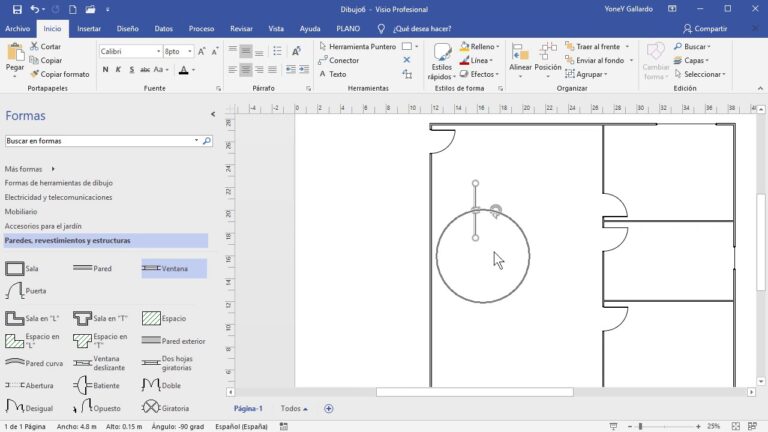Pick the Pared curva shape
The image size is (768, 432).
[x=34, y=363]
